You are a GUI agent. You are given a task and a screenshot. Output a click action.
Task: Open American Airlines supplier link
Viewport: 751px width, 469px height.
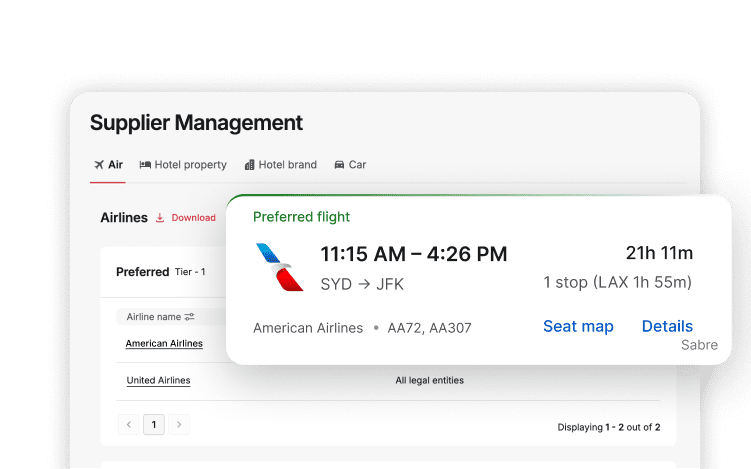(164, 344)
